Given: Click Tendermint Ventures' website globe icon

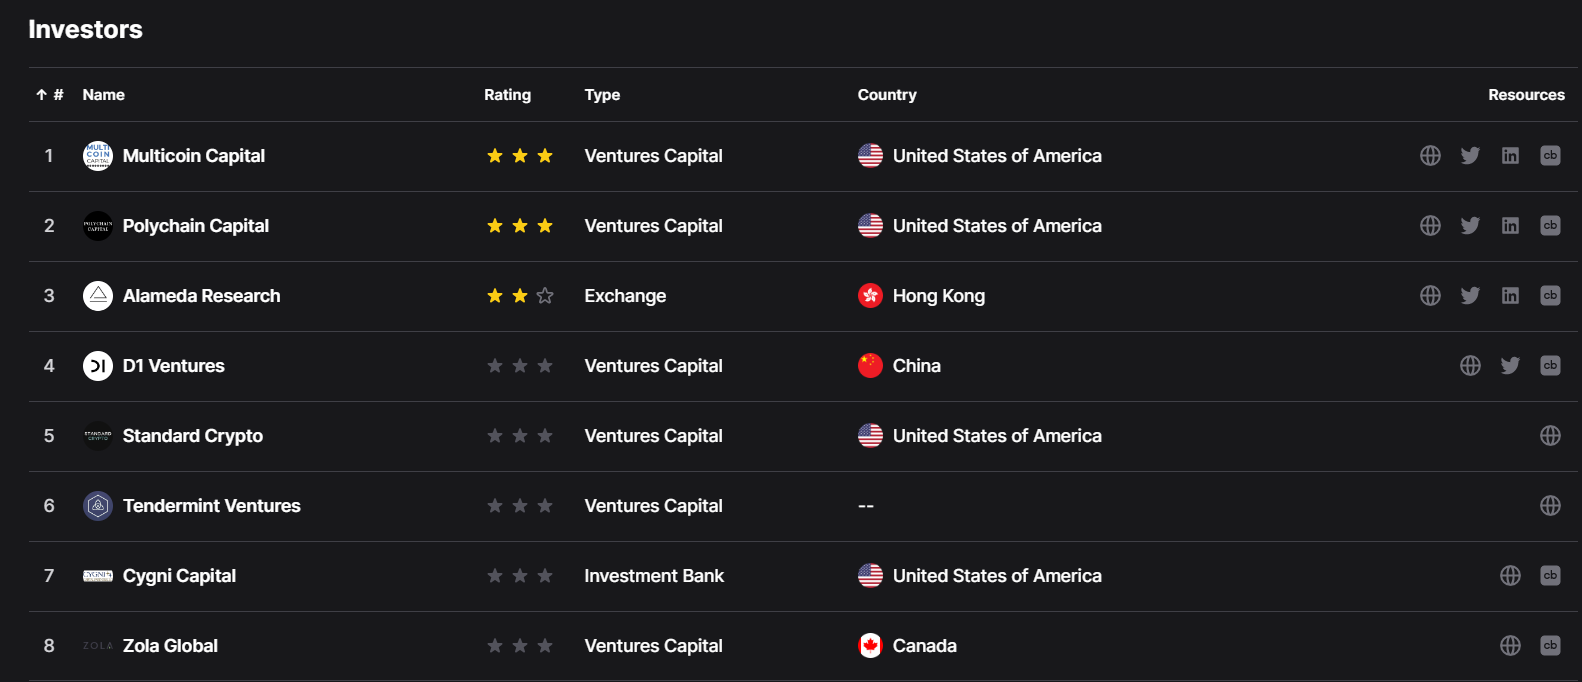Looking at the screenshot, I should click(1550, 506).
